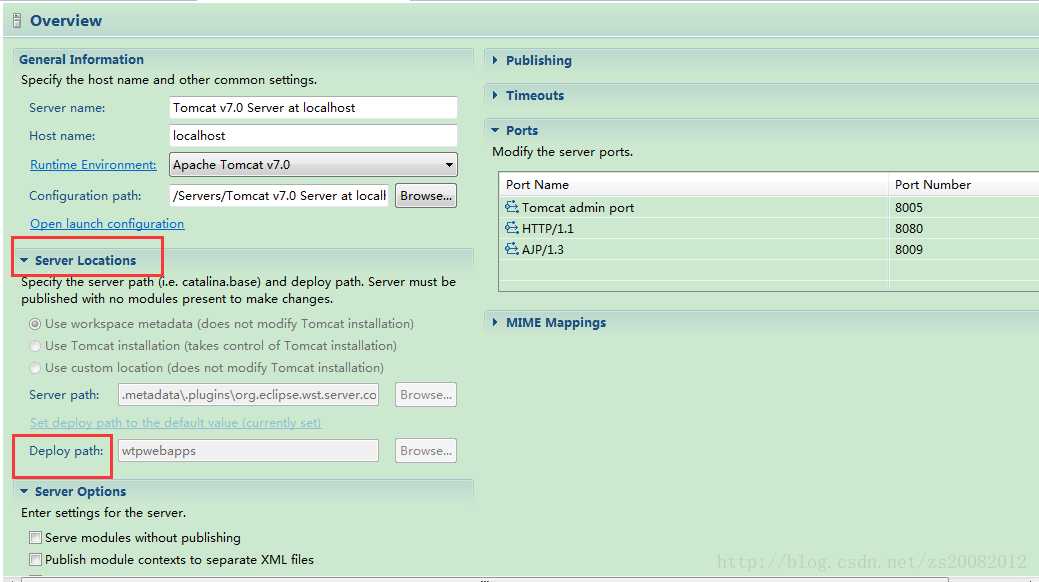Viewport: 1039px width, 582px height.
Task: Select Use Tomcat installation radio button
Action: 35,346
